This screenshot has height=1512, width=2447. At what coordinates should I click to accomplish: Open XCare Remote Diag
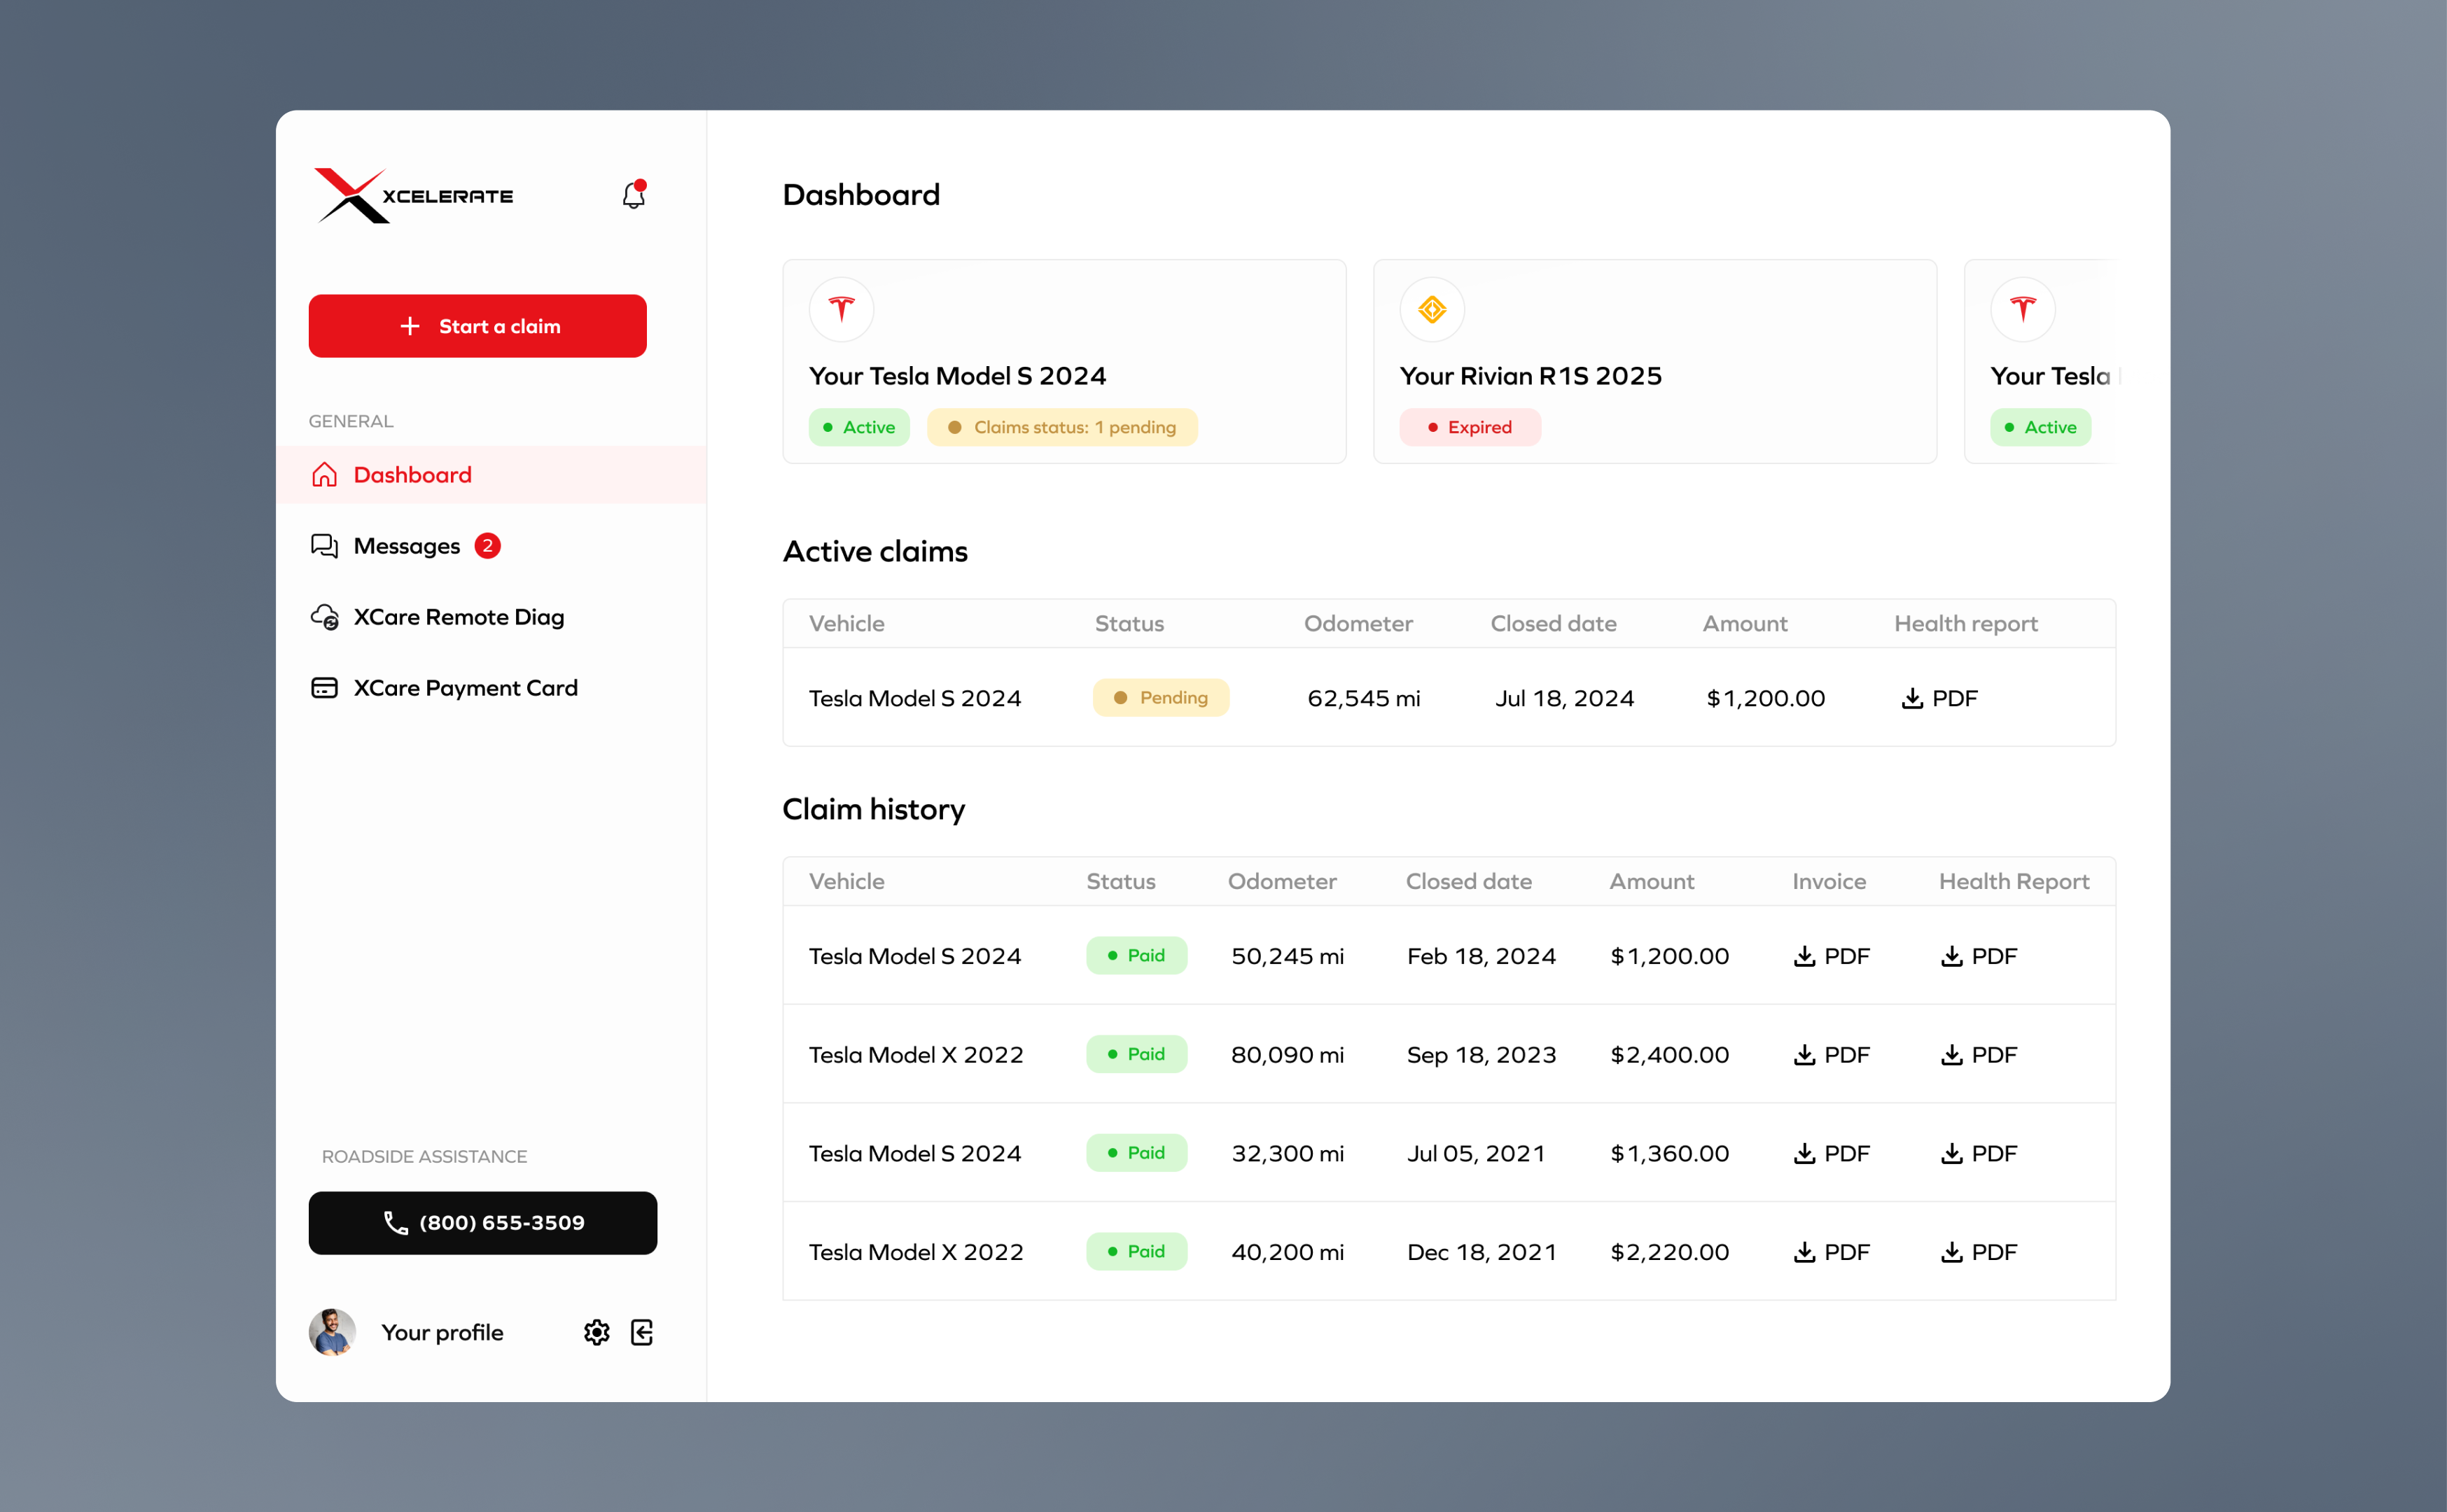(438, 617)
